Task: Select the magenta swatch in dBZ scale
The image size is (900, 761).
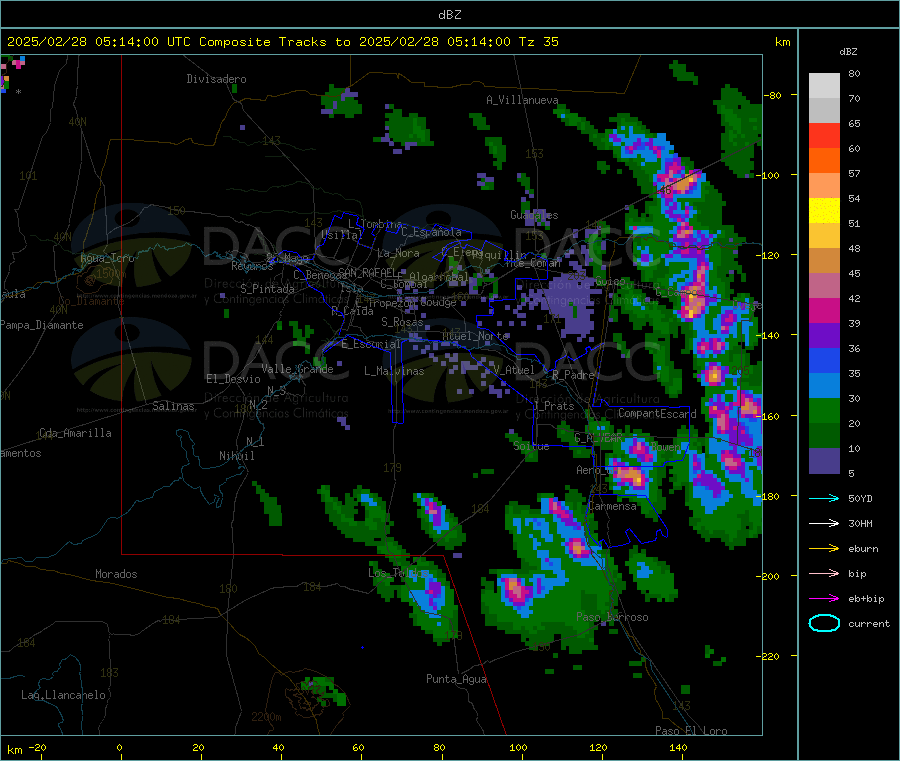Action: tap(824, 310)
